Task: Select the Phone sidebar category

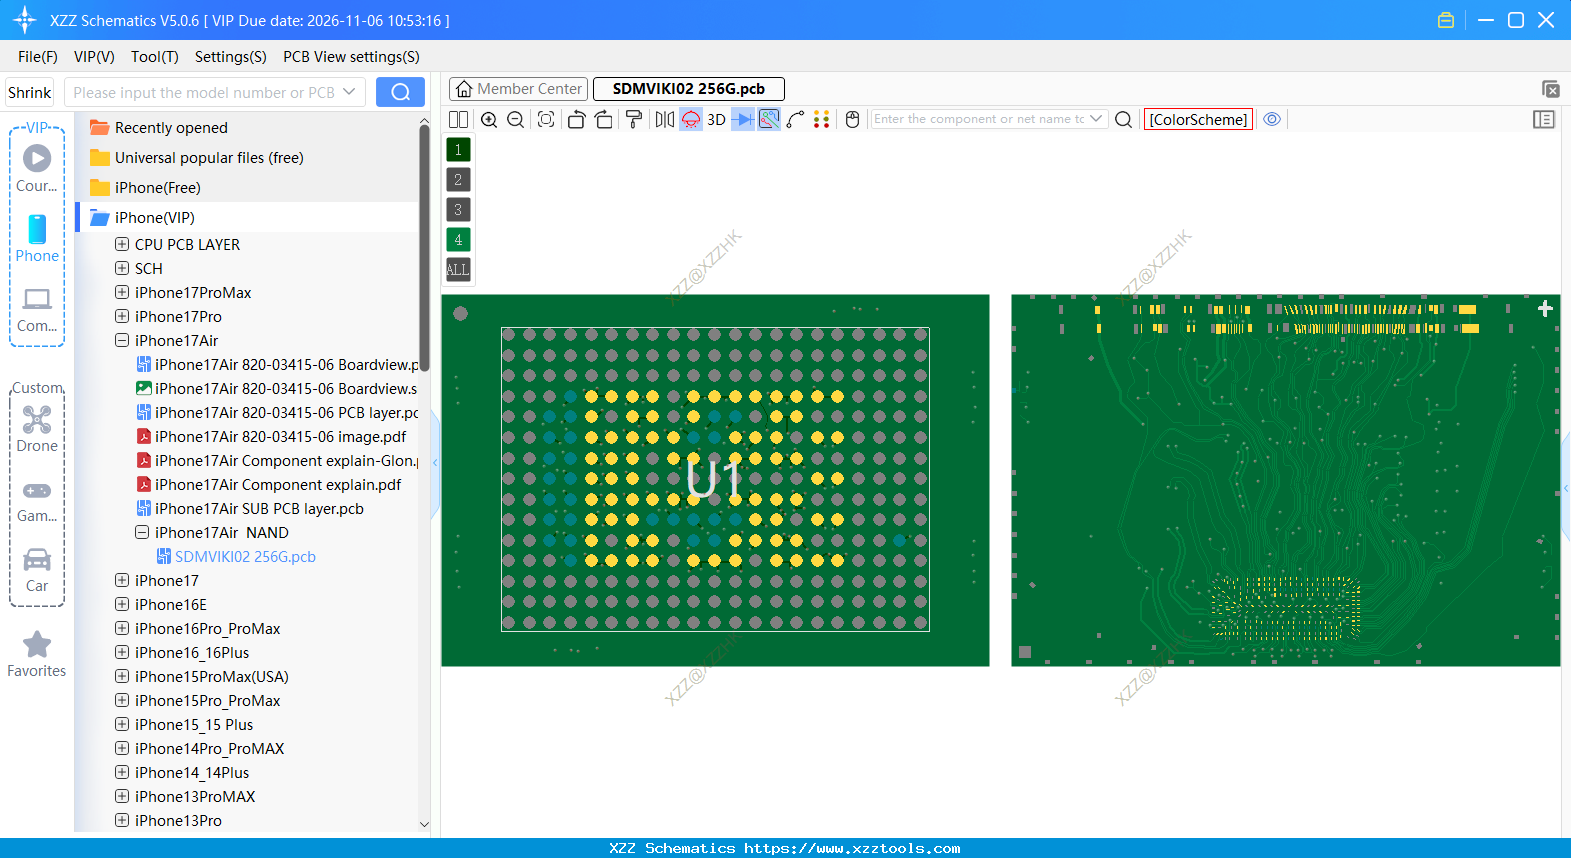Action: (x=37, y=239)
